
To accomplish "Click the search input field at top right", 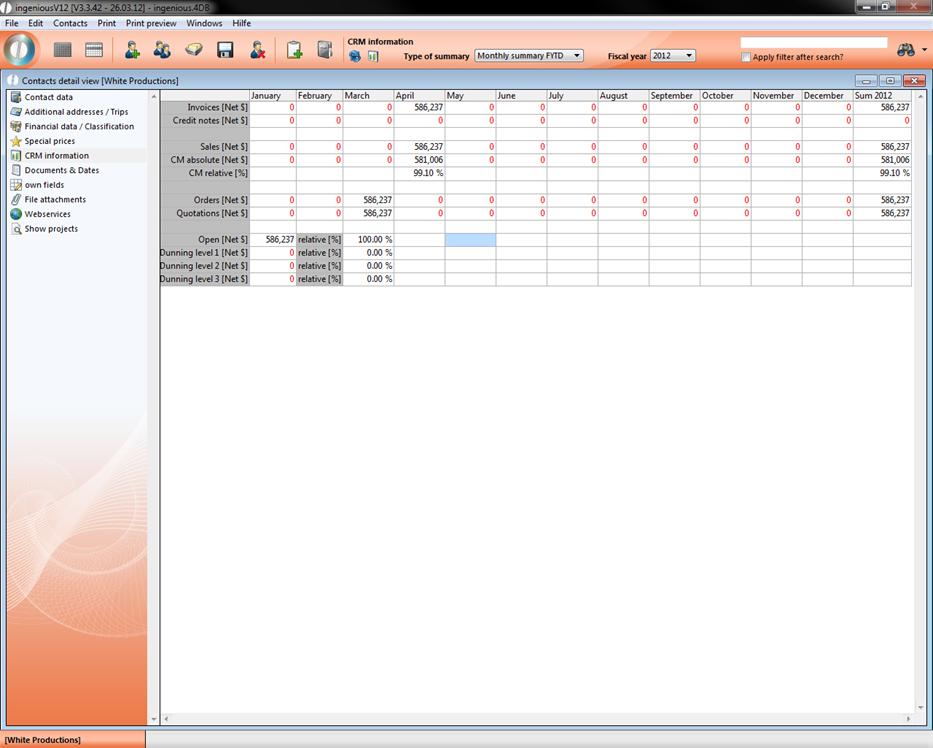I will pyautogui.click(x=813, y=43).
